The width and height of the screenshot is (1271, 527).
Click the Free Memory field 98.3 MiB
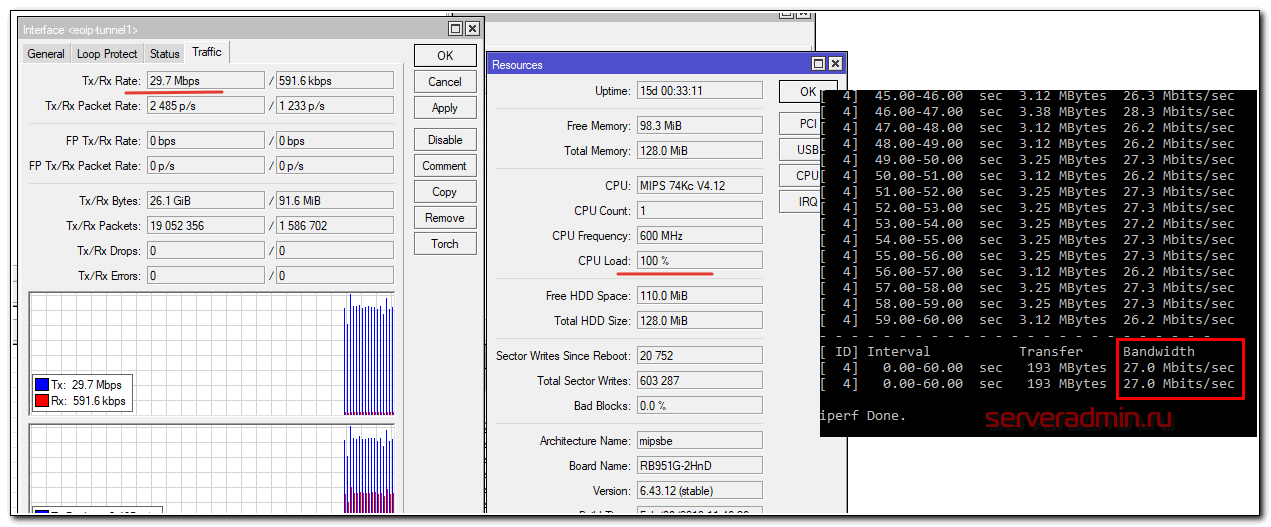click(699, 126)
